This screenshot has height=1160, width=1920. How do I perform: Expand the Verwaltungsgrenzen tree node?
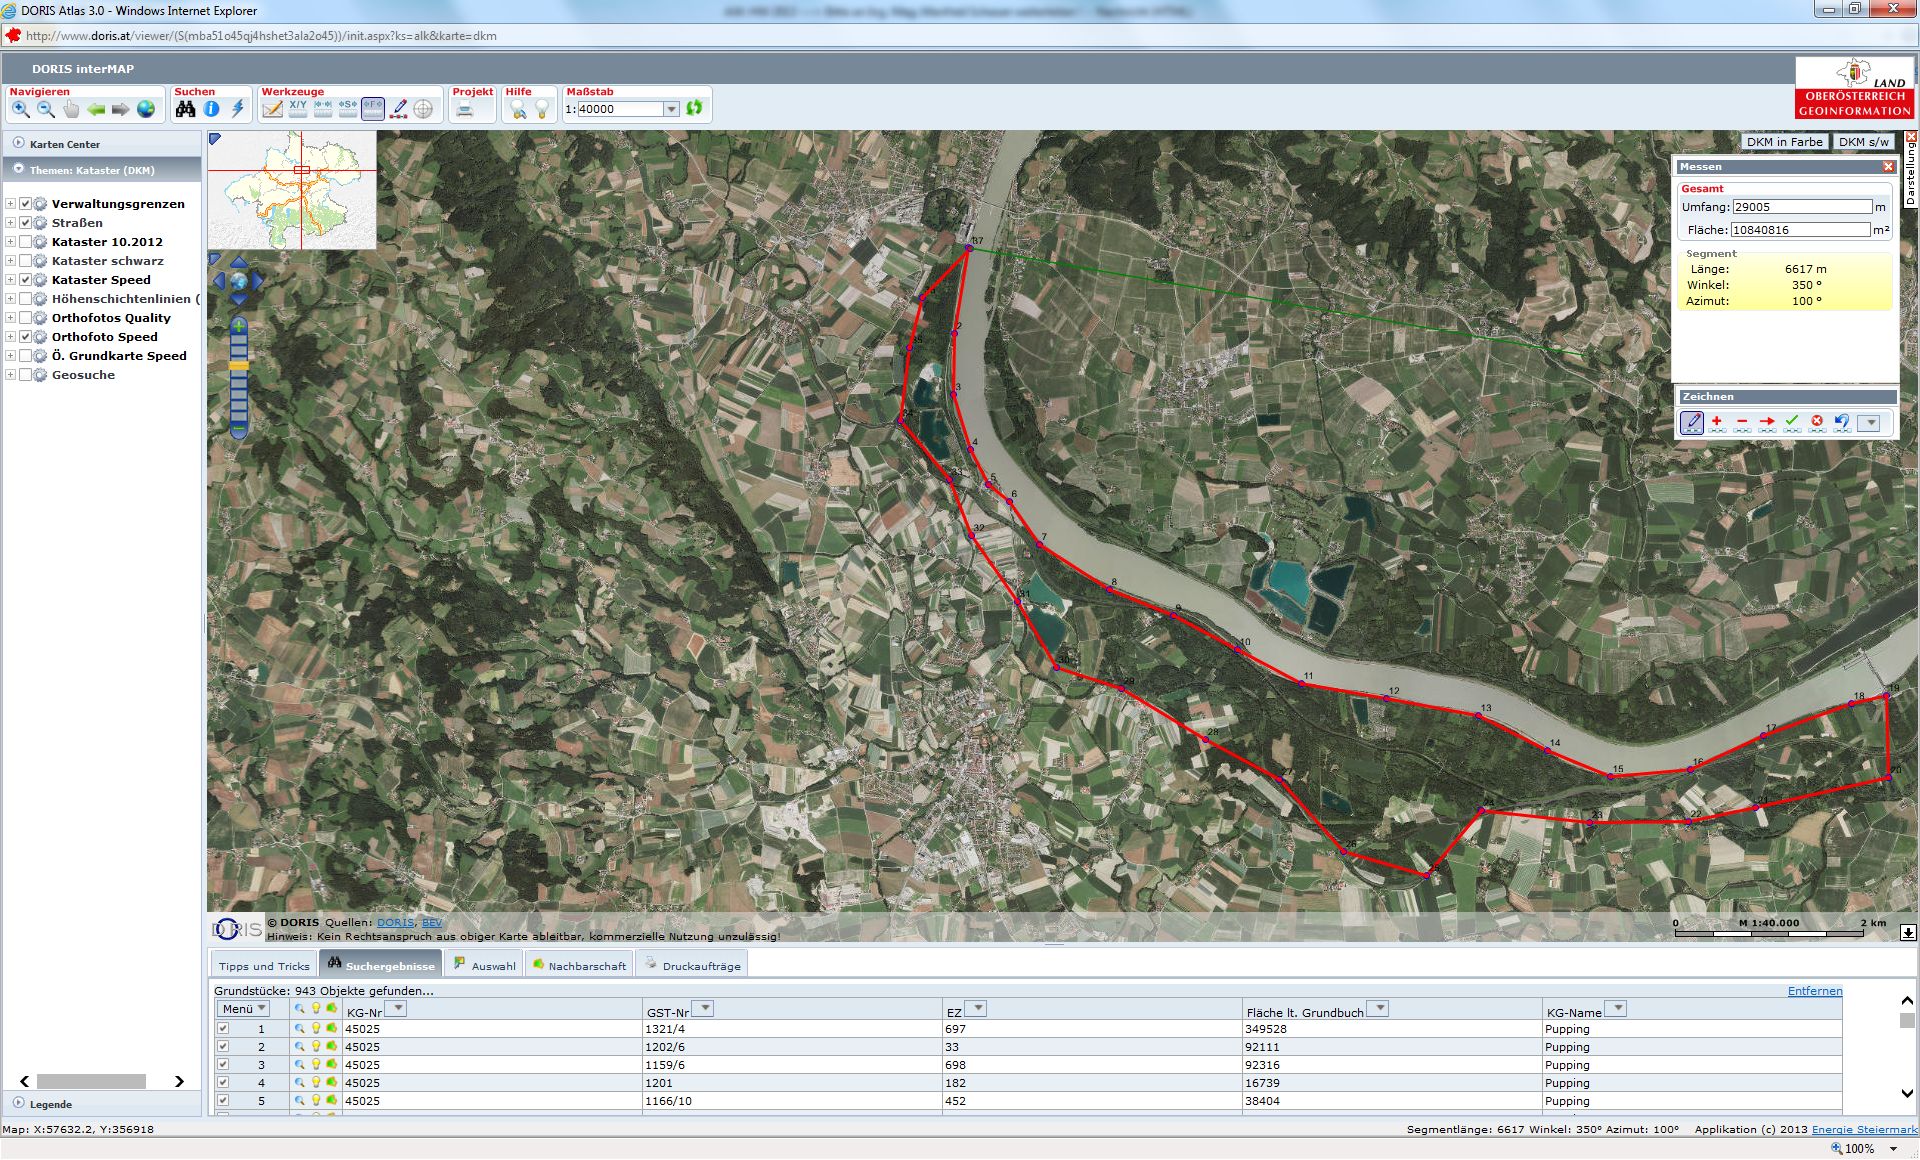pos(10,204)
